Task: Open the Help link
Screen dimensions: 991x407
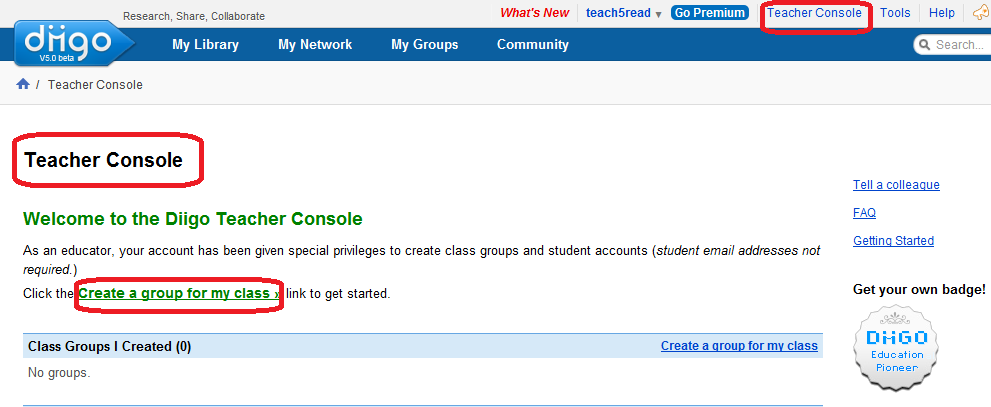Action: (941, 13)
